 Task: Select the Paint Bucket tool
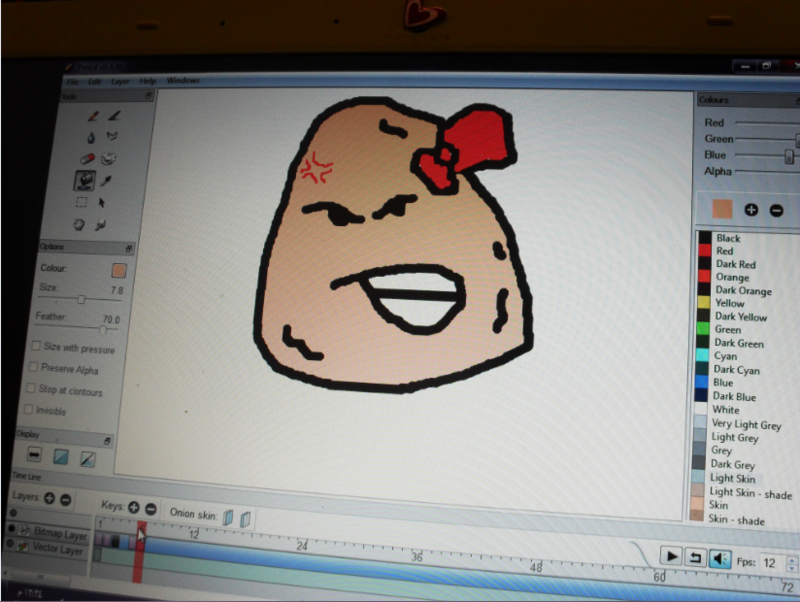[84, 181]
